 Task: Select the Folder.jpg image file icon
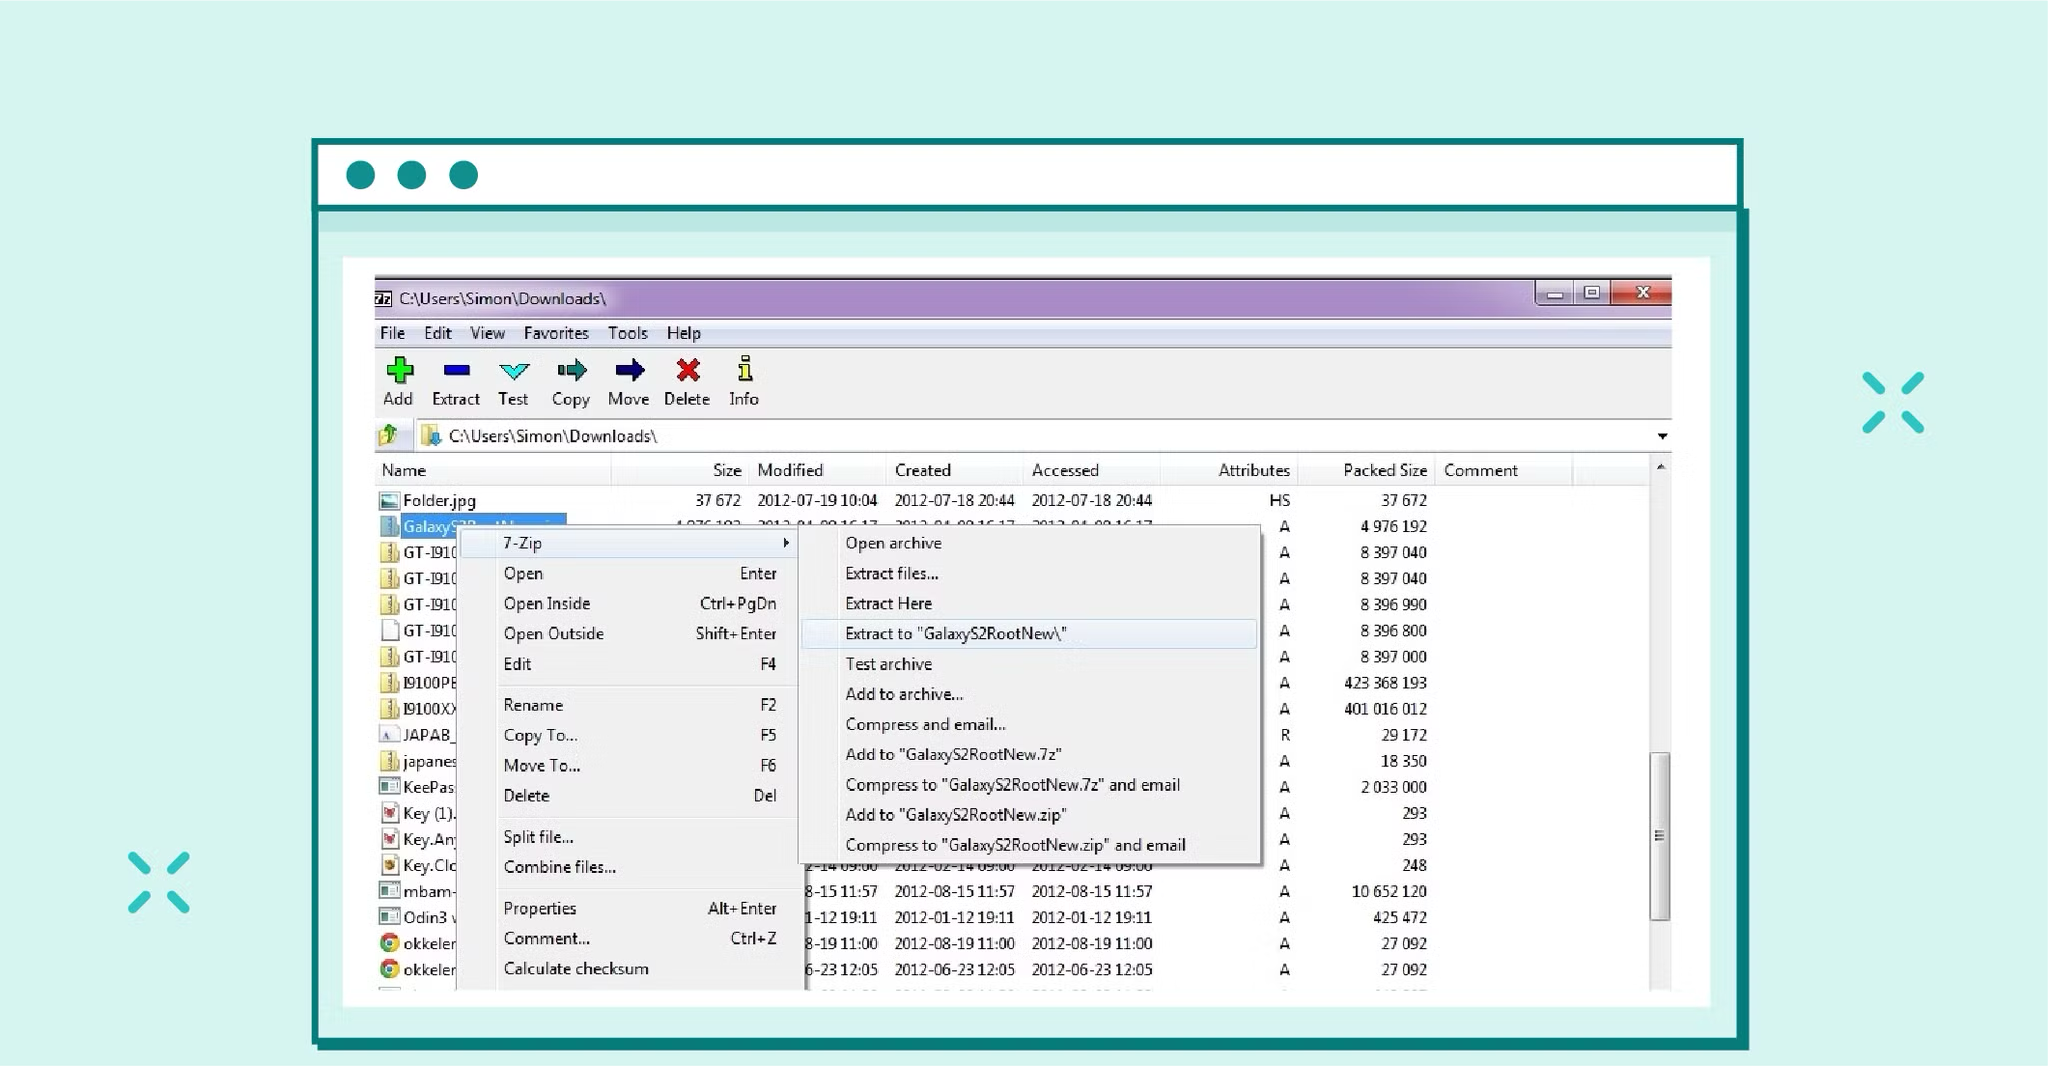[x=389, y=500]
